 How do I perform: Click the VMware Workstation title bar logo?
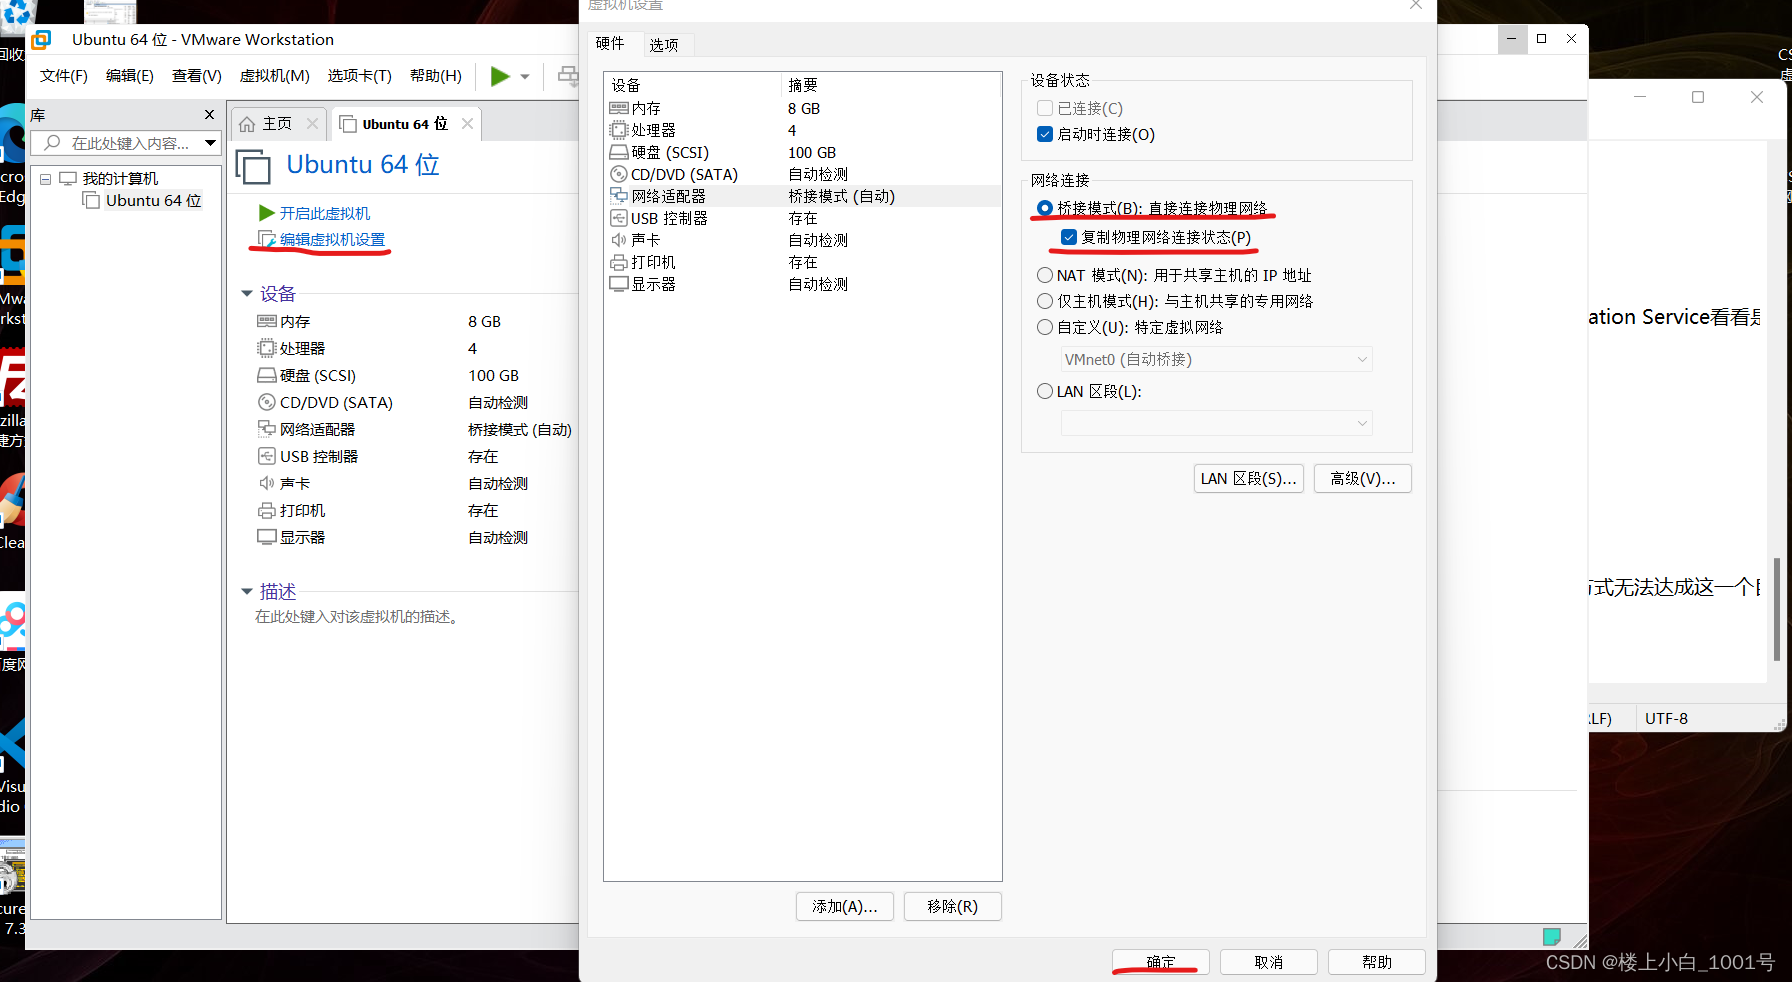(x=41, y=40)
